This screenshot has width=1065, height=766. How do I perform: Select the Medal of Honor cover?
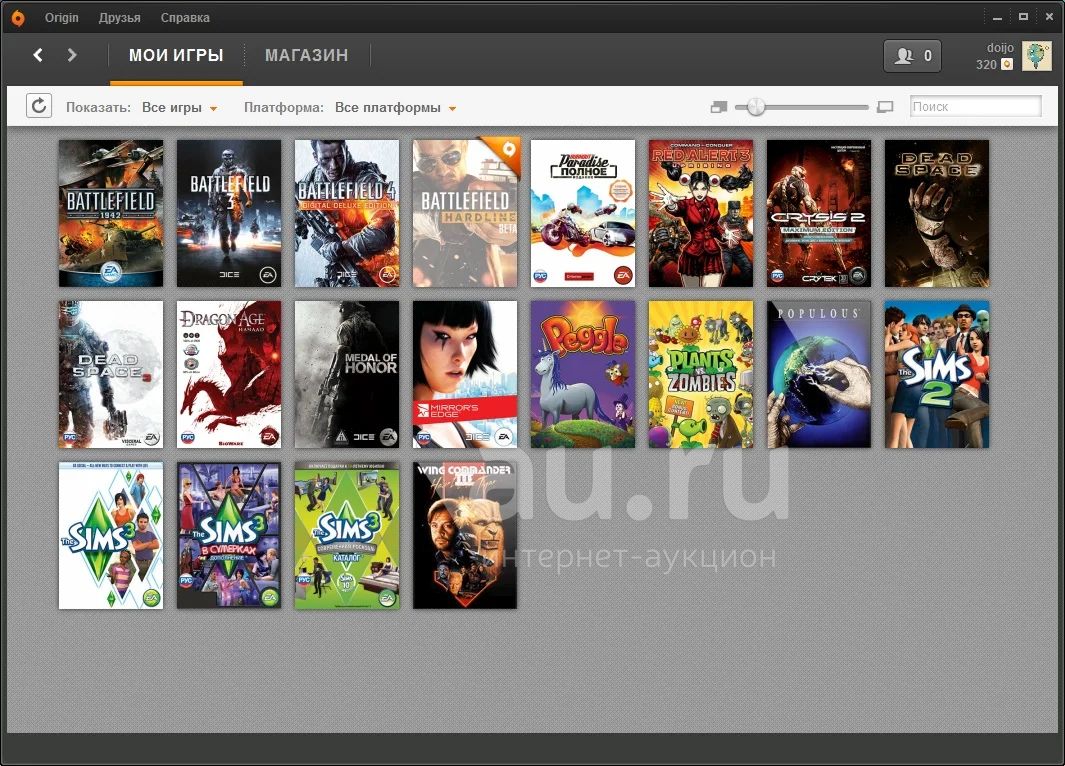click(347, 374)
